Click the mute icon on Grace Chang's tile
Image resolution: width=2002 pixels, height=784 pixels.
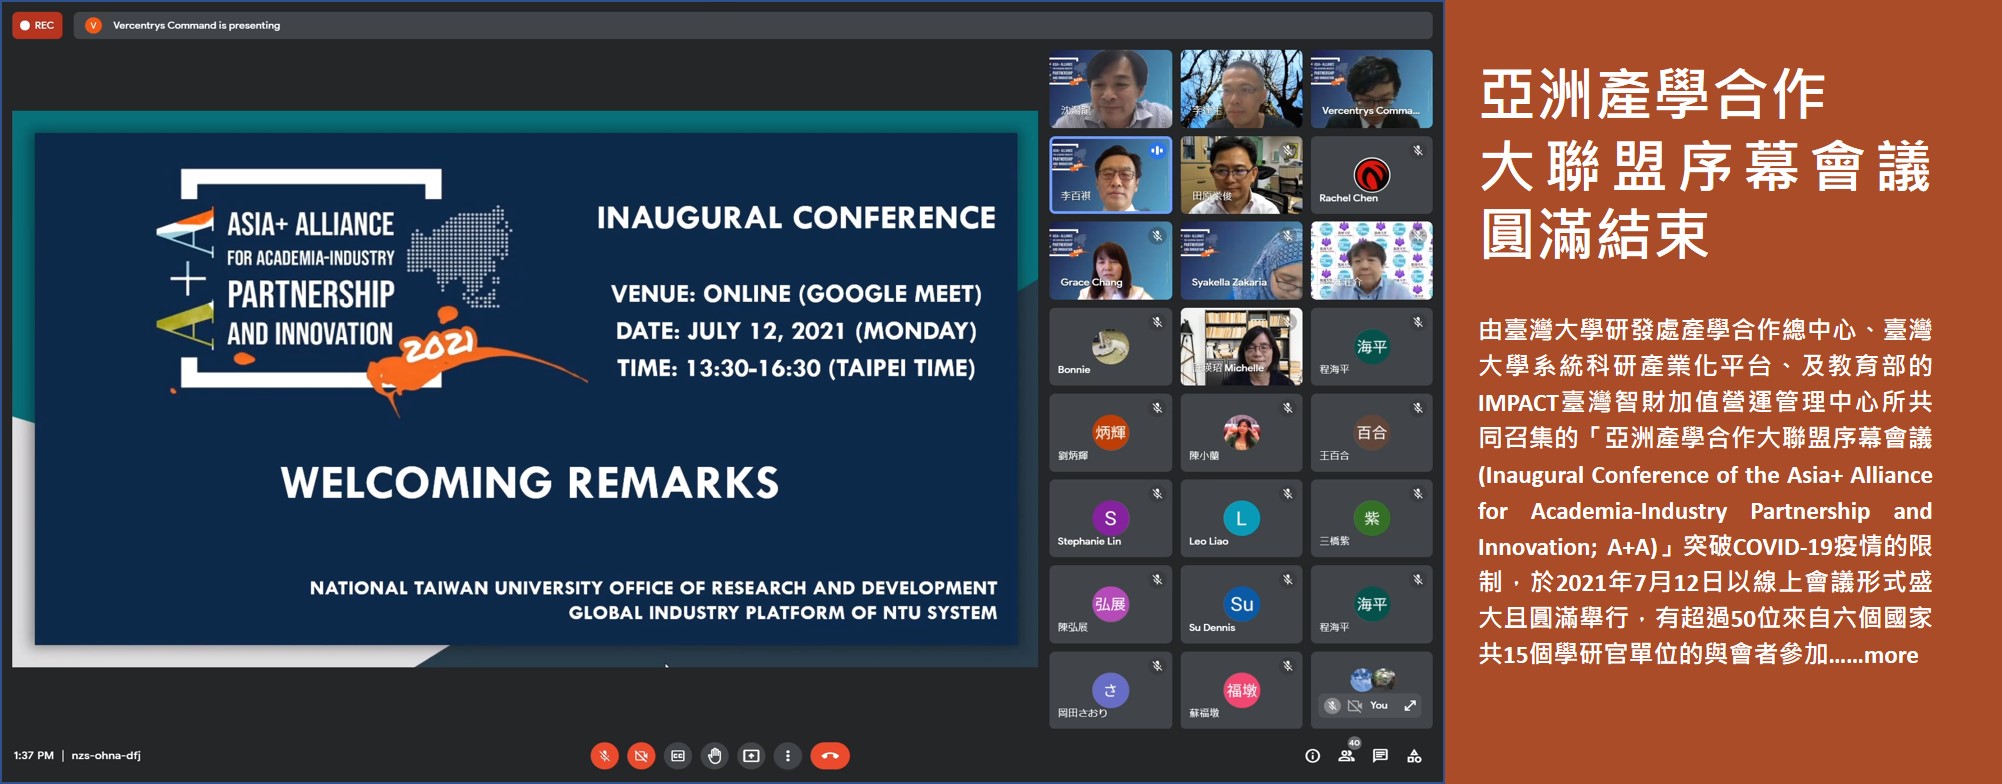tap(1157, 236)
